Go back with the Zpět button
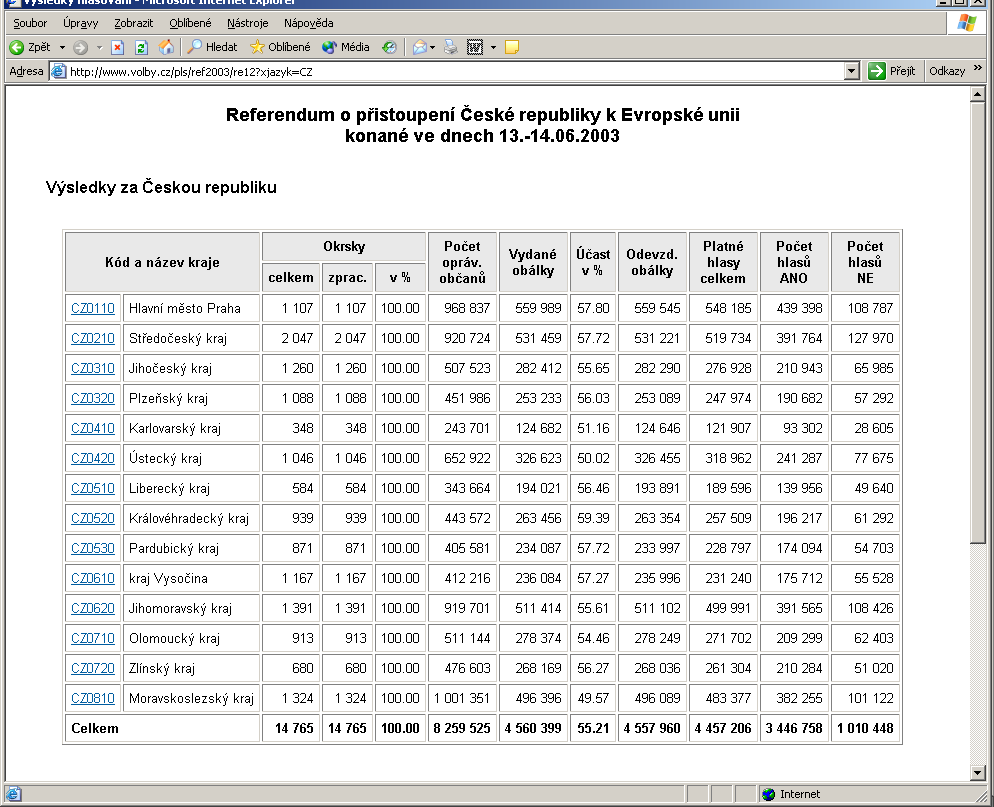This screenshot has height=807, width=994. click(30, 47)
